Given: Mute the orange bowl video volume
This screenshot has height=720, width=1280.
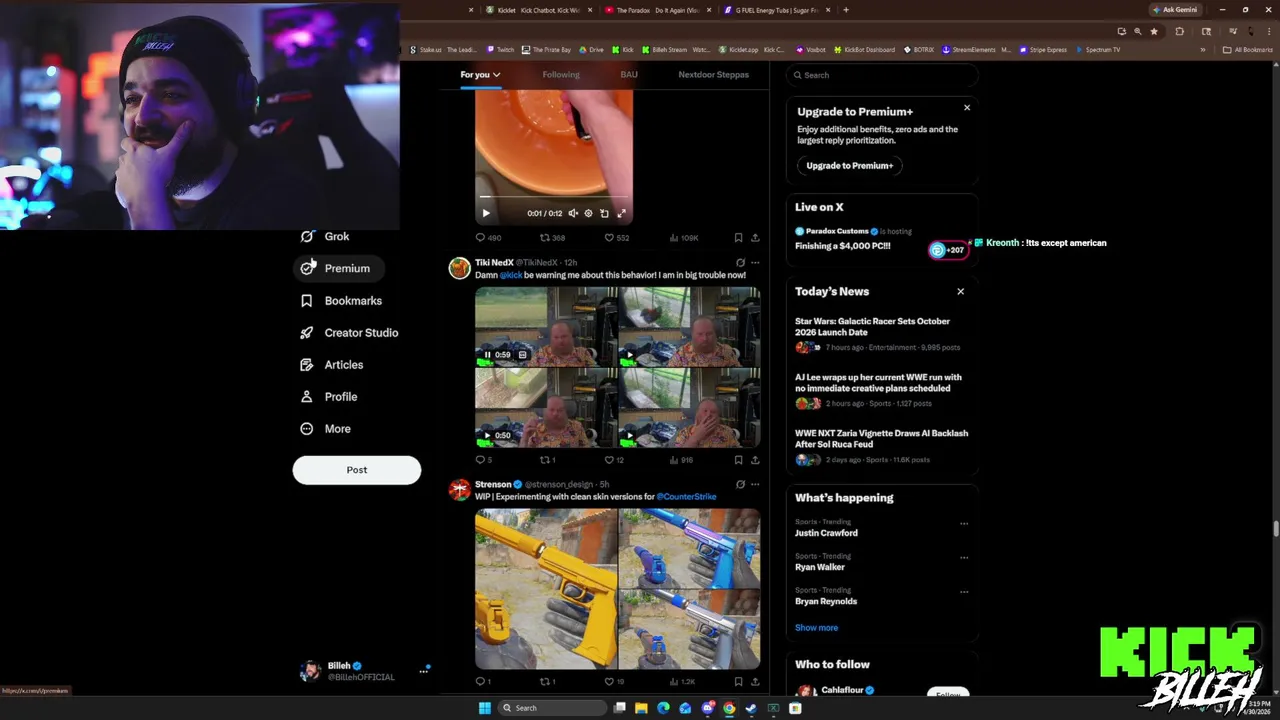Looking at the screenshot, I should (573, 213).
